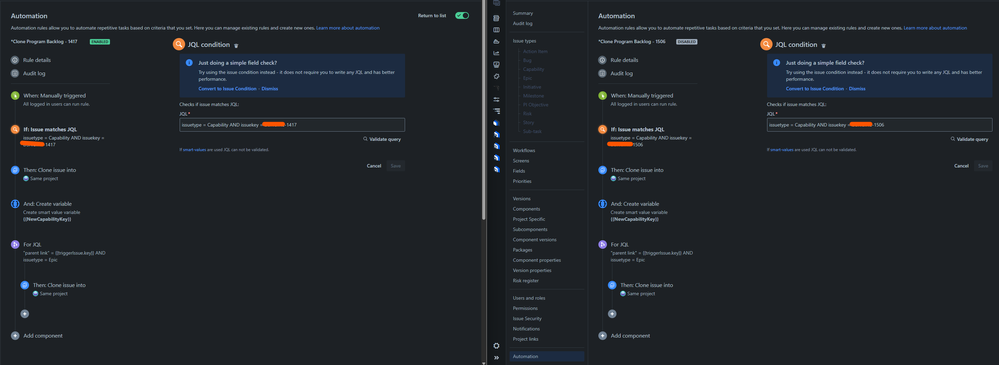
Task: Click the branch plus icon in rule 1417
Action: point(24,313)
